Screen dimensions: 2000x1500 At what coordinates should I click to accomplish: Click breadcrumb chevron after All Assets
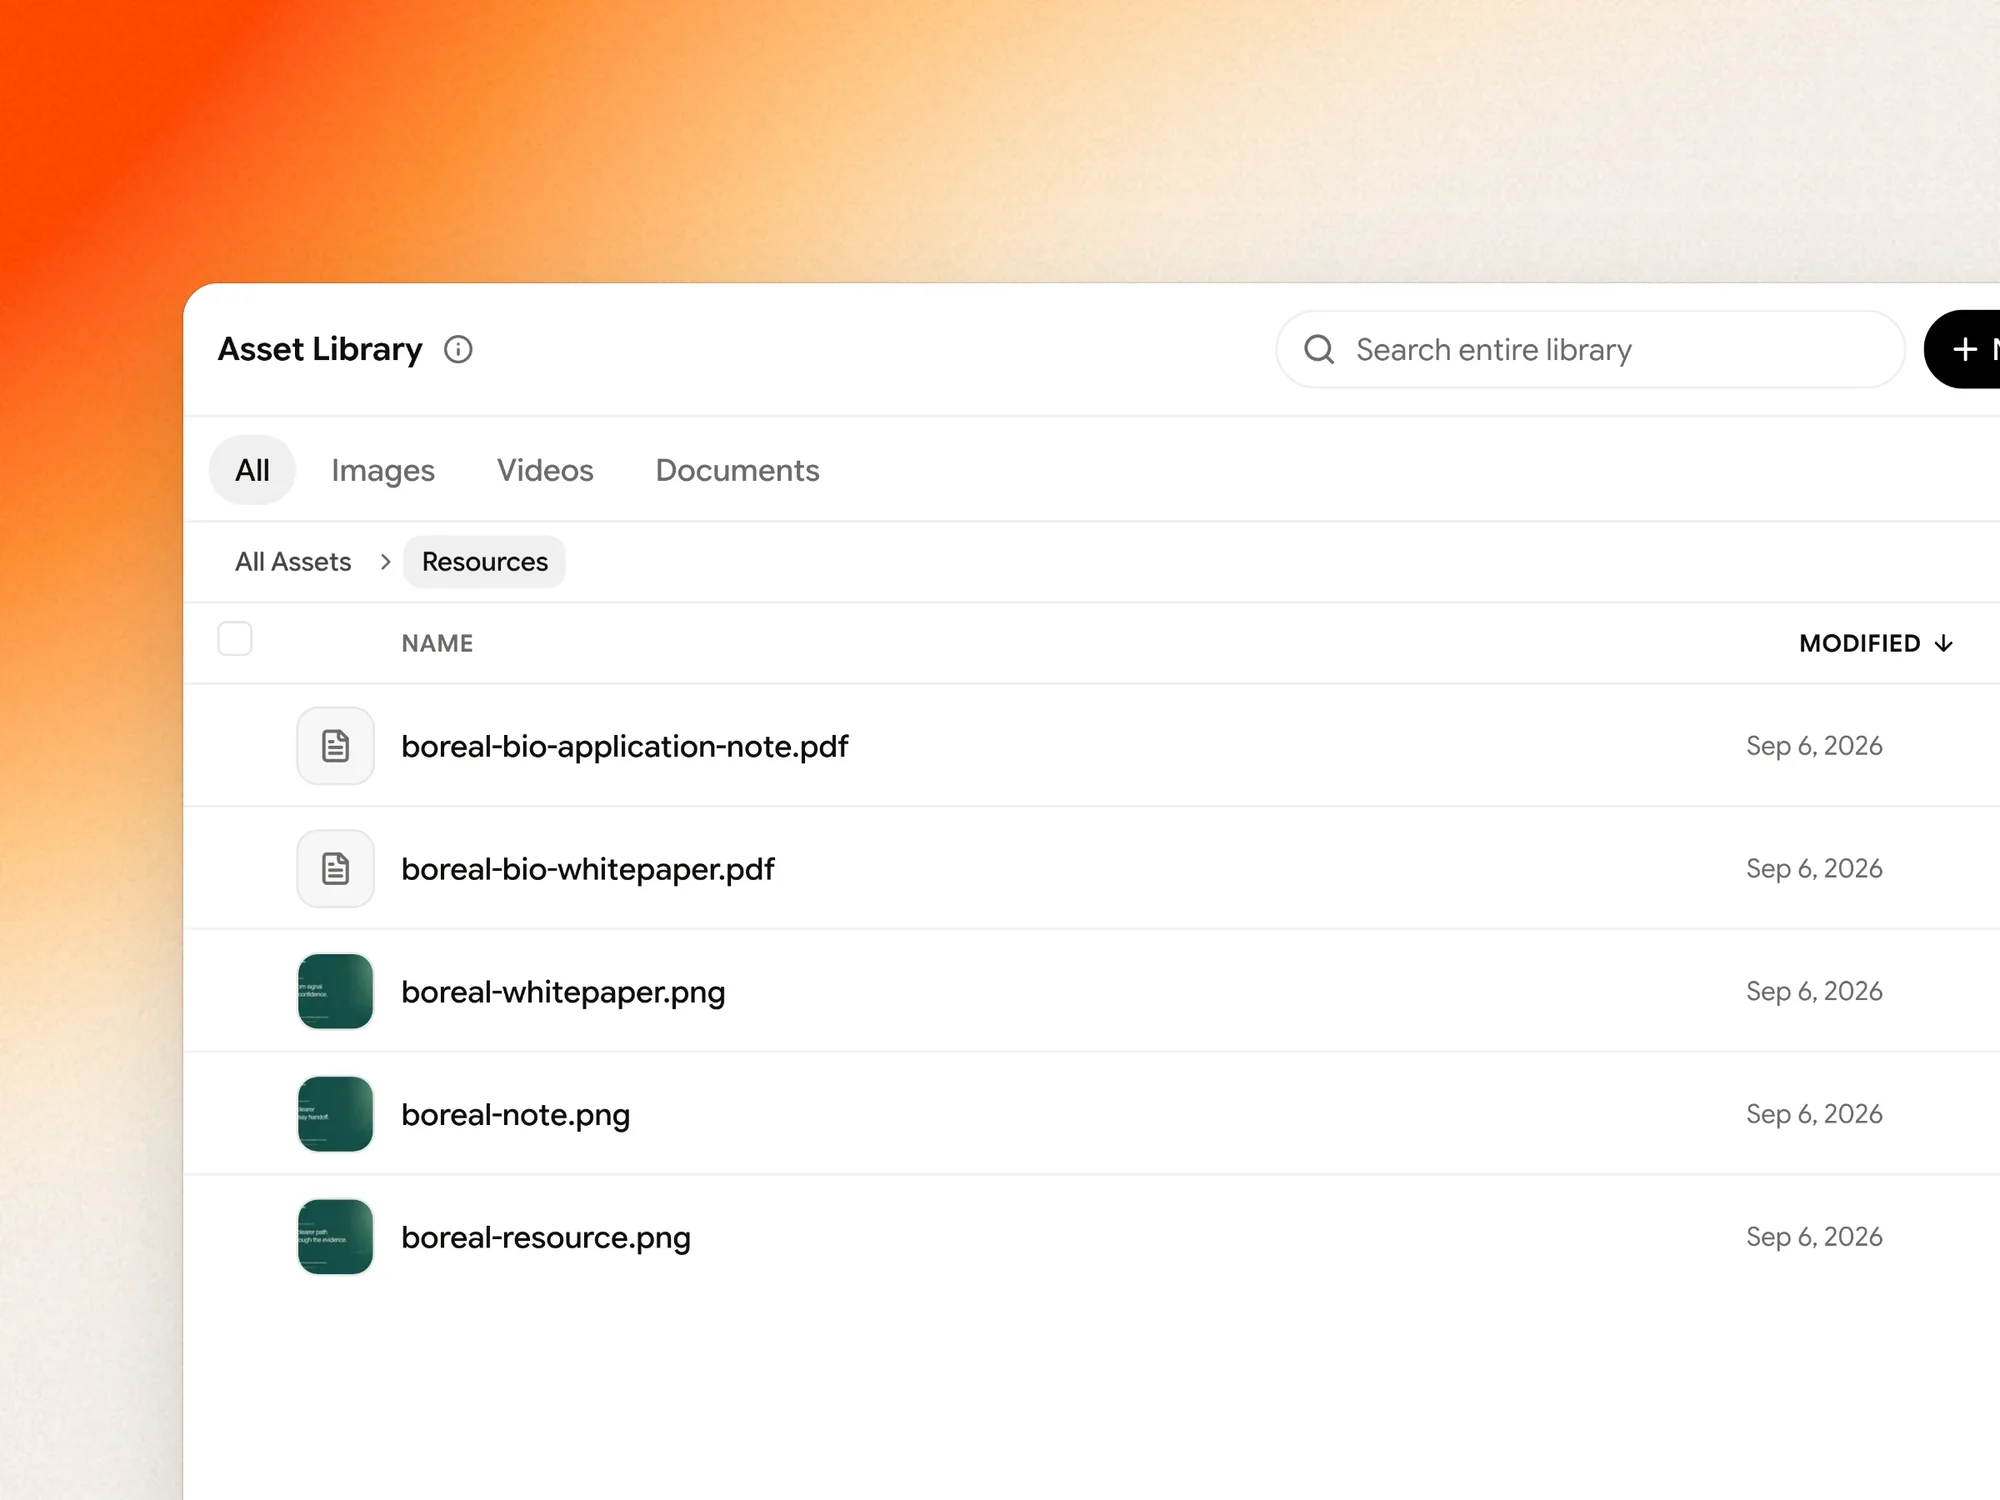tap(385, 562)
